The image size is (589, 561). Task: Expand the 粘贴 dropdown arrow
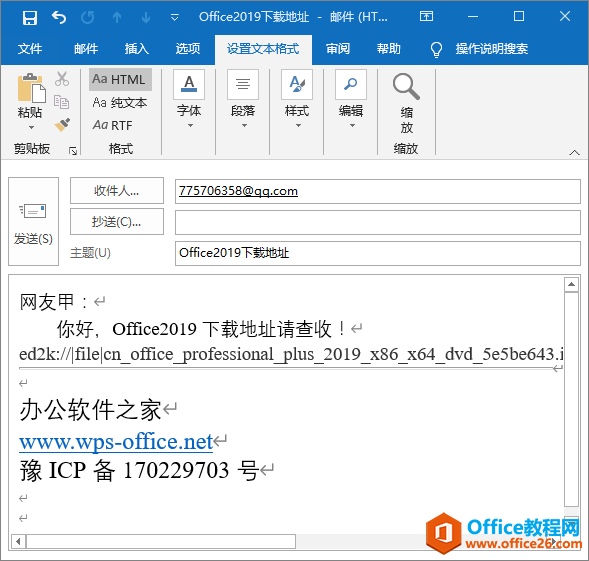31,128
